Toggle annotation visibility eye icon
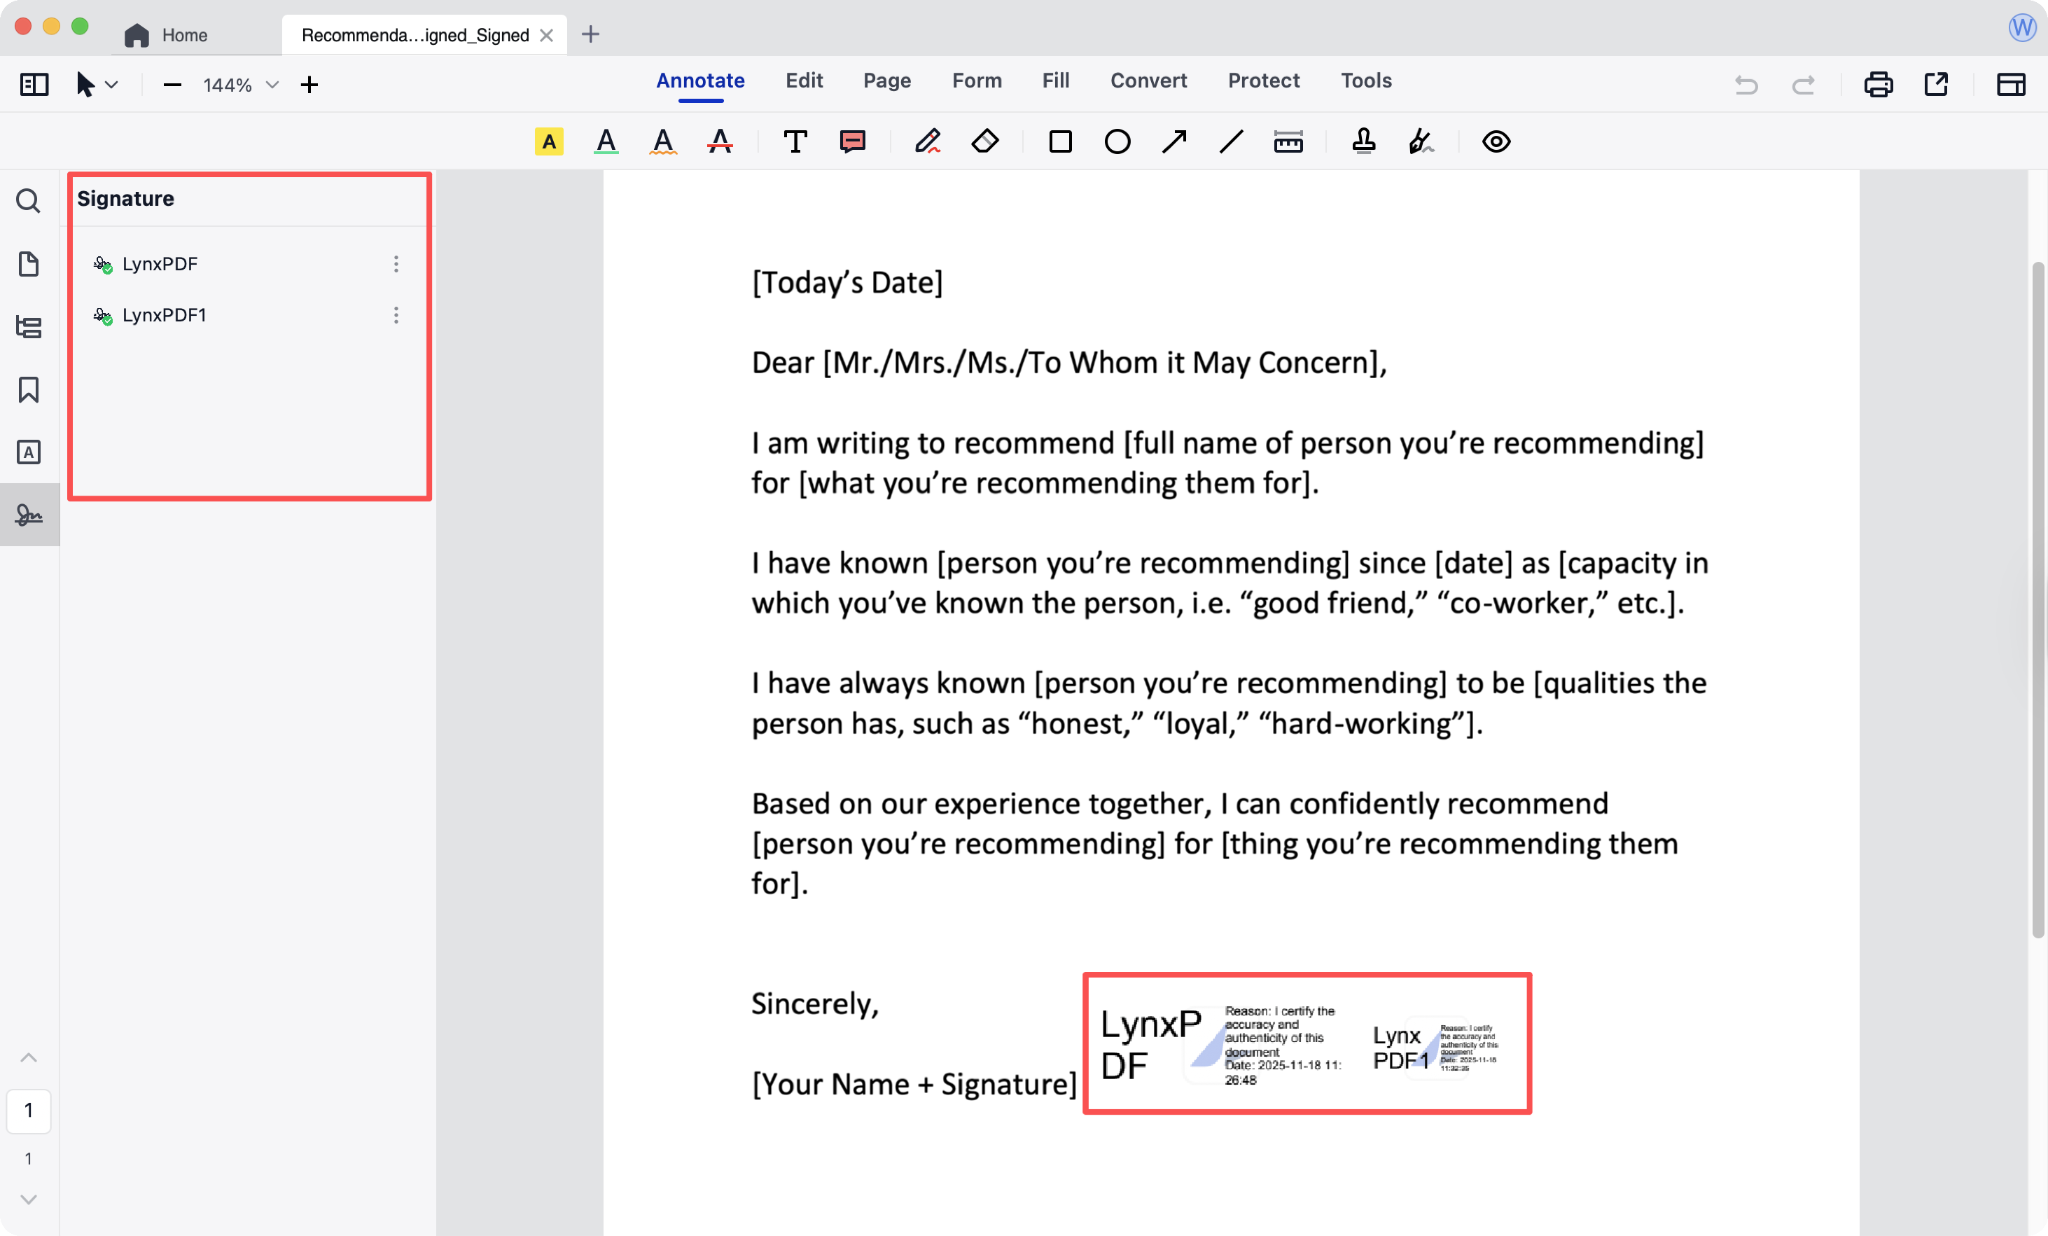The height and width of the screenshot is (1236, 2048). 1496,142
